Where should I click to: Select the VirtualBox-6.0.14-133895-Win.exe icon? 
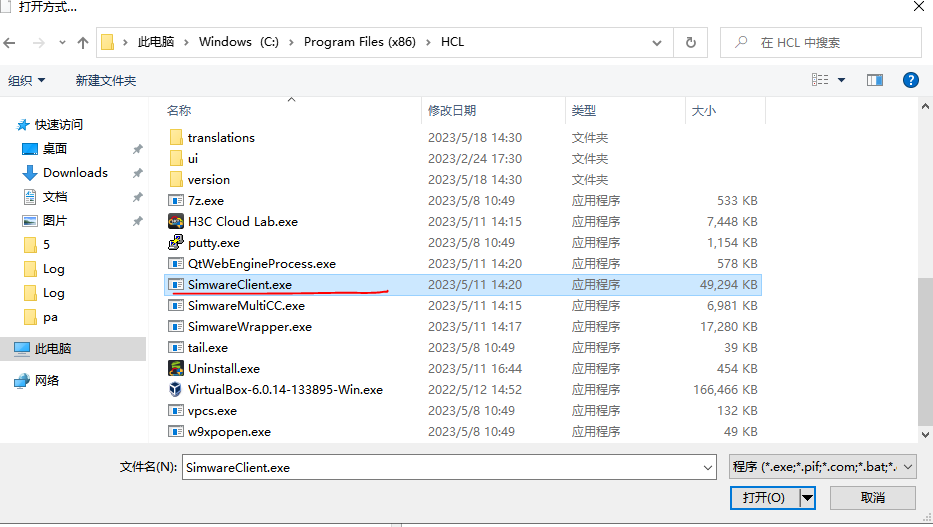pyautogui.click(x=176, y=390)
